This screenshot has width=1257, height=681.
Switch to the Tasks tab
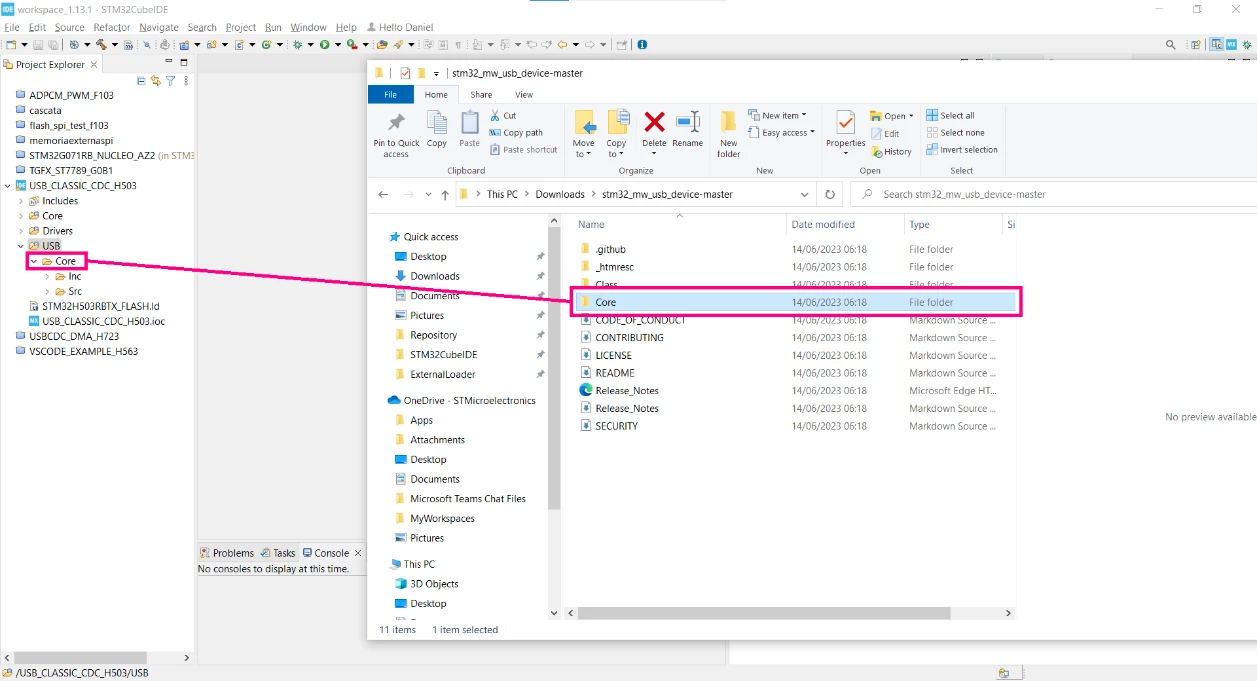pyautogui.click(x=278, y=553)
